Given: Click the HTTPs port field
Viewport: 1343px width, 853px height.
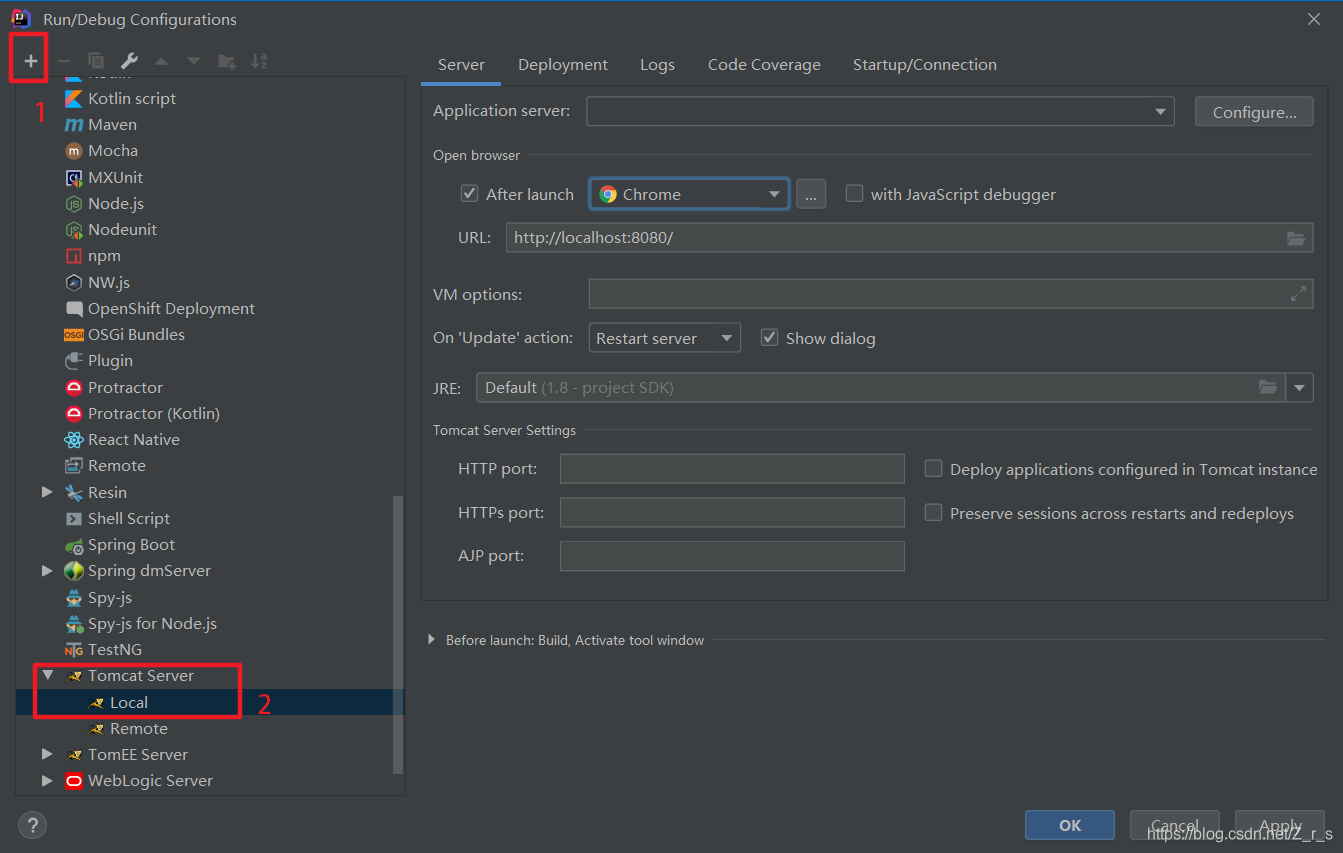Looking at the screenshot, I should click(x=732, y=512).
